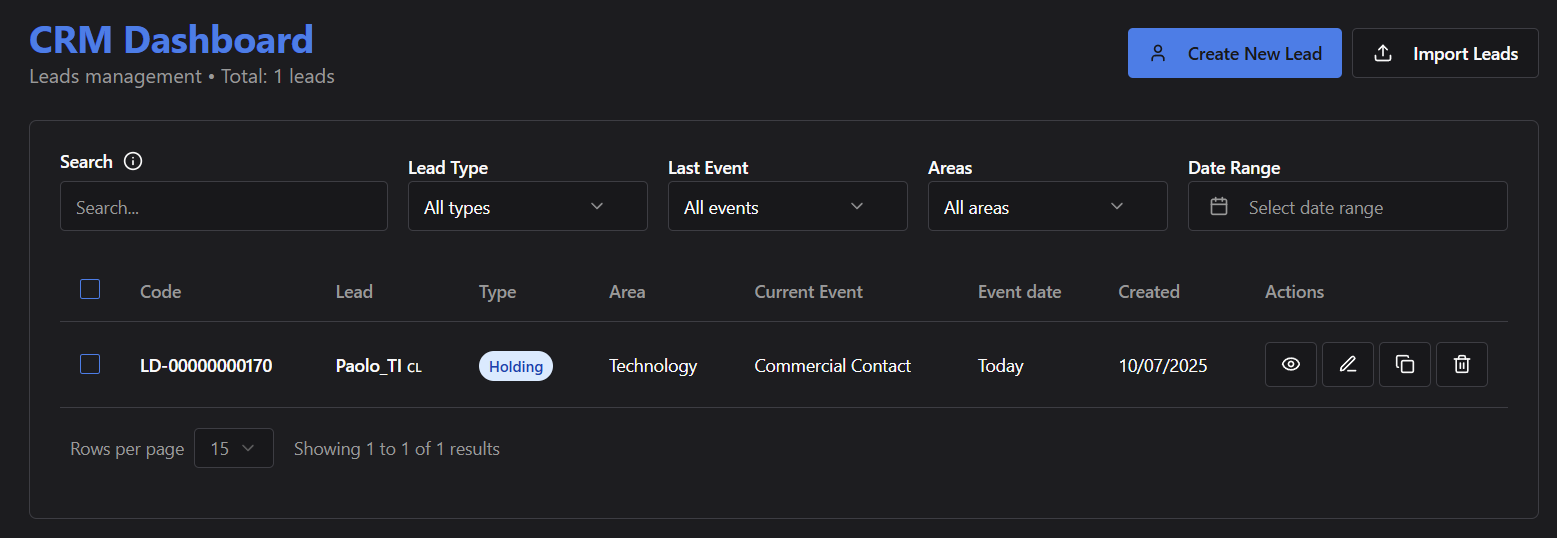Toggle the select-all checkbox in table header
Image resolution: width=1557 pixels, height=538 pixels.
[90, 290]
